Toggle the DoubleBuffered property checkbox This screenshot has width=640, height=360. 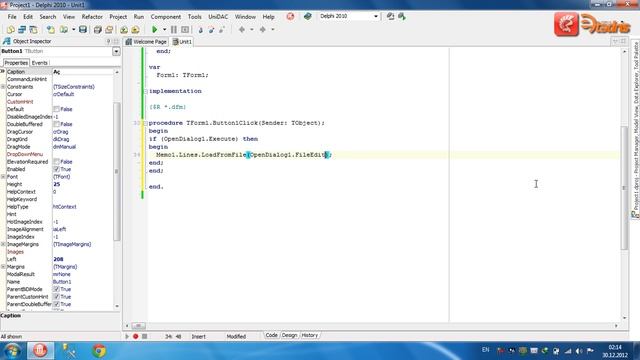pos(56,124)
